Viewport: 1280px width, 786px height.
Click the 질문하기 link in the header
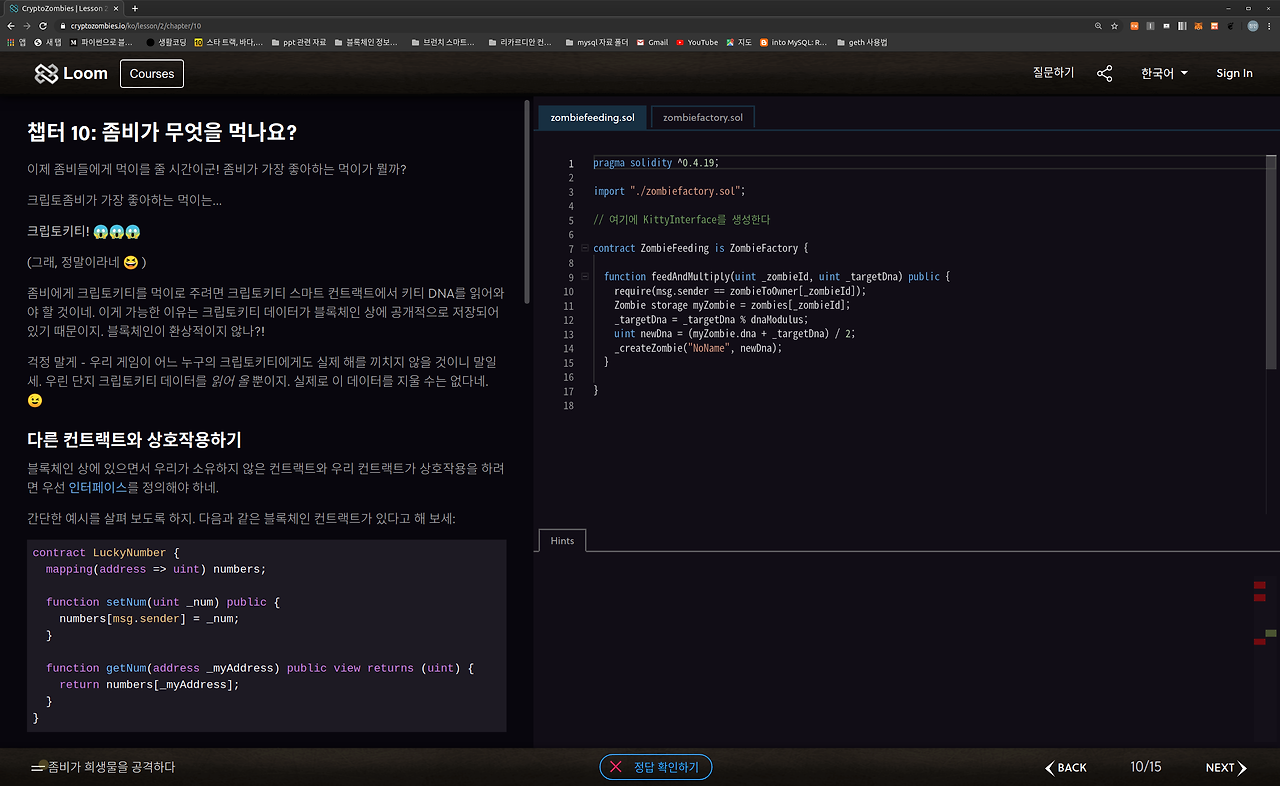(1053, 73)
